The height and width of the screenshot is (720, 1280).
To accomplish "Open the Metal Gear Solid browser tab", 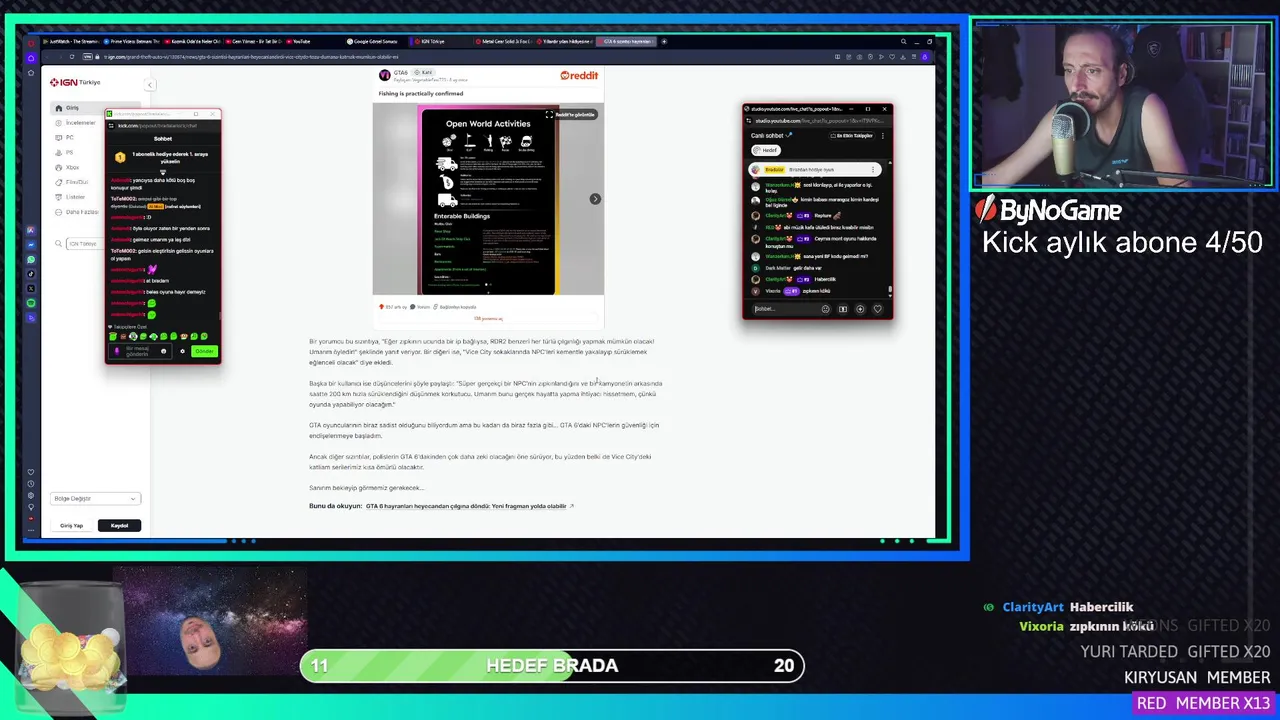I will (506, 42).
